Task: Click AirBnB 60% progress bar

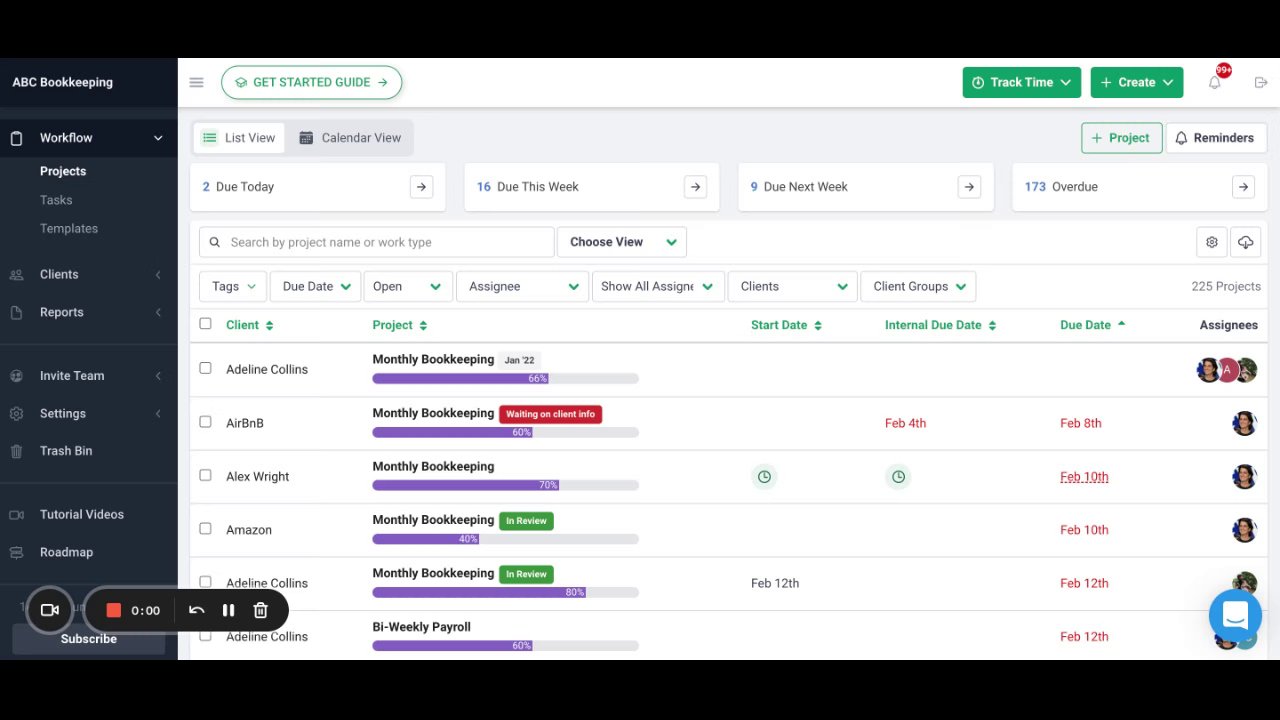Action: (x=505, y=432)
